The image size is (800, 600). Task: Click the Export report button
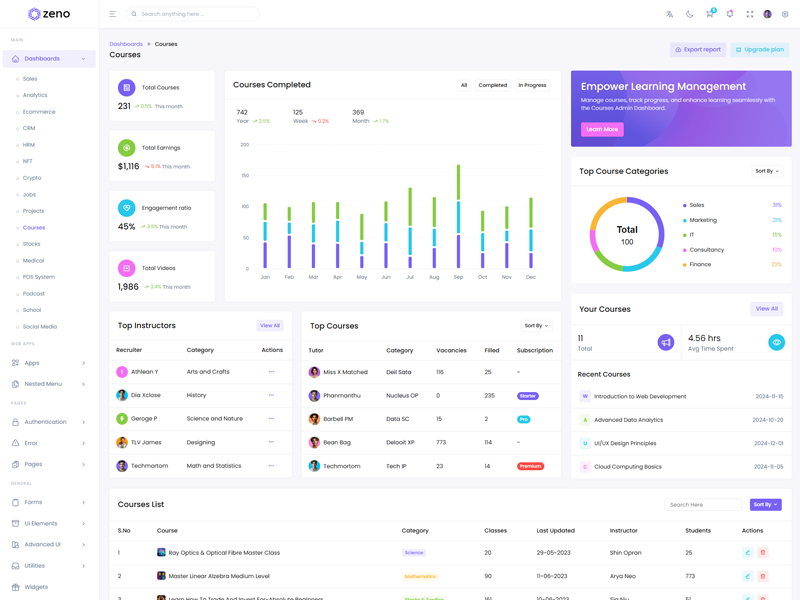[698, 49]
